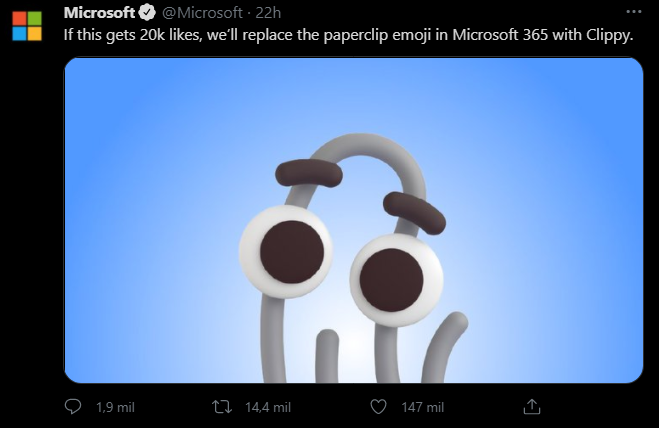The image size is (659, 428).
Task: Click the share upload icon
Action: (532, 406)
